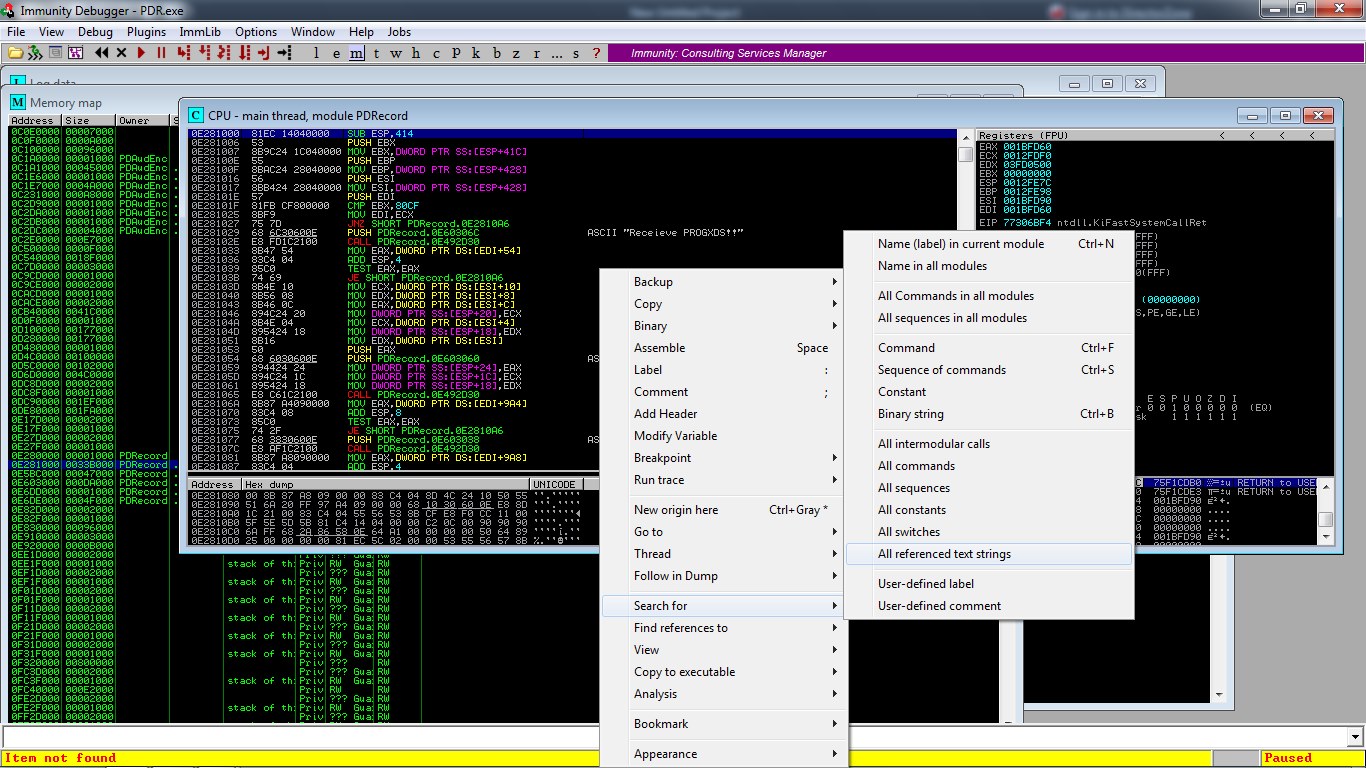Click UNICODE column header in dump
Viewport: 1366px width, 768px height.
coord(556,484)
